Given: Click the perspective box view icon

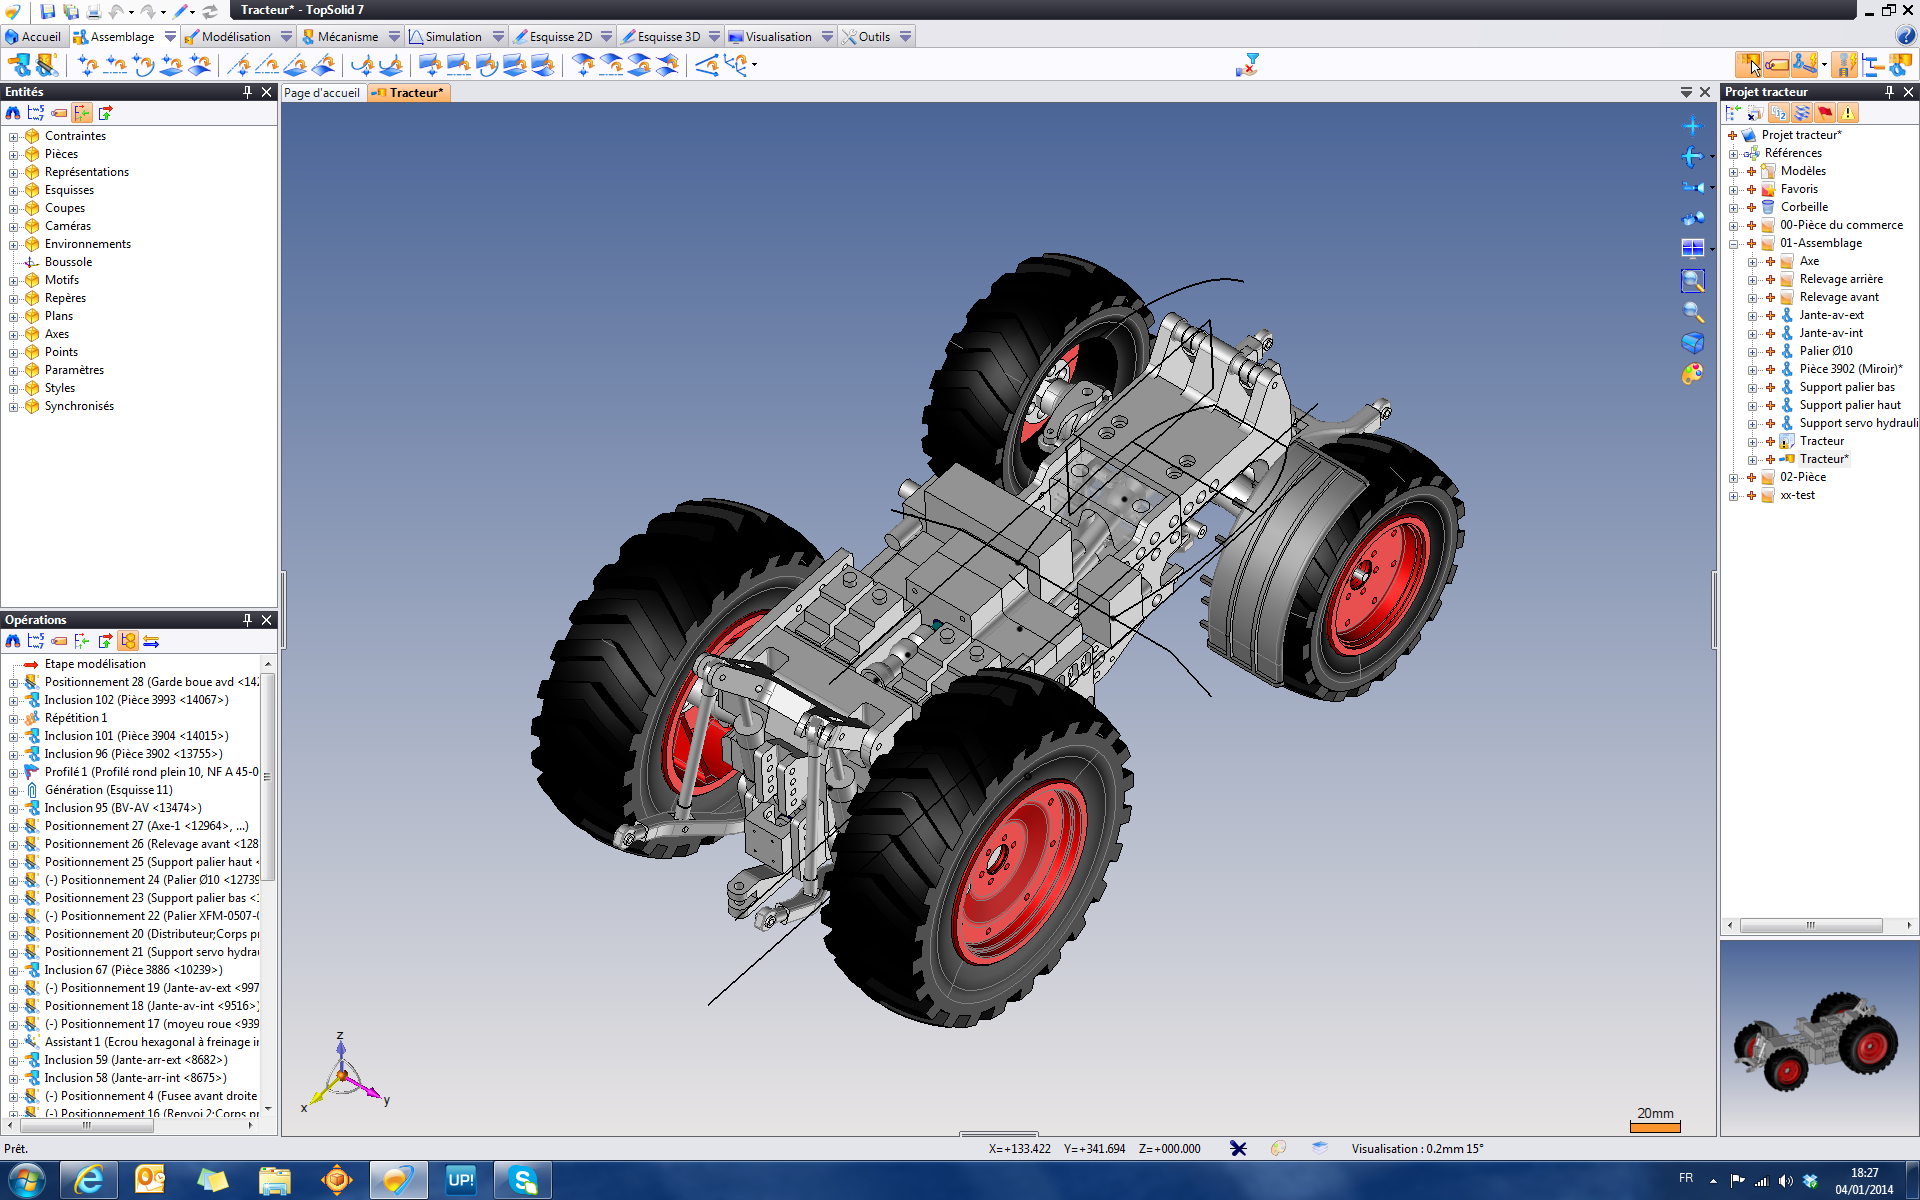Looking at the screenshot, I should pyautogui.click(x=1692, y=343).
